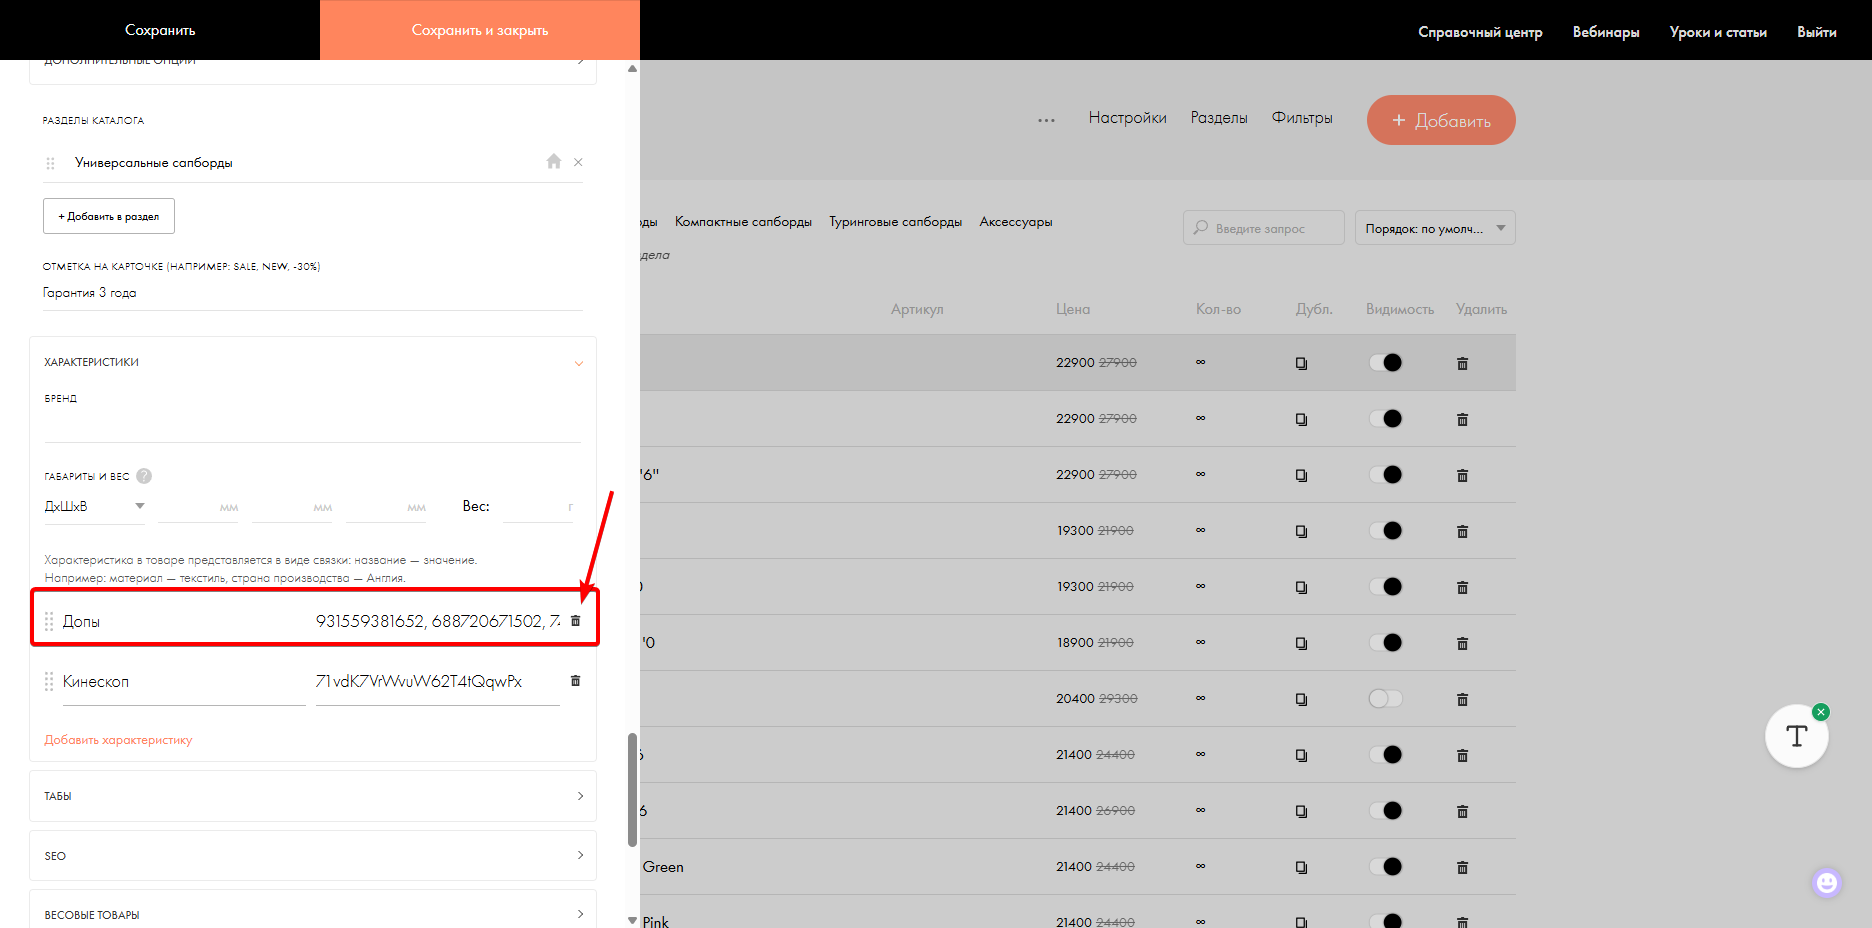
Task: Expand the SEO section
Action: point(313,856)
